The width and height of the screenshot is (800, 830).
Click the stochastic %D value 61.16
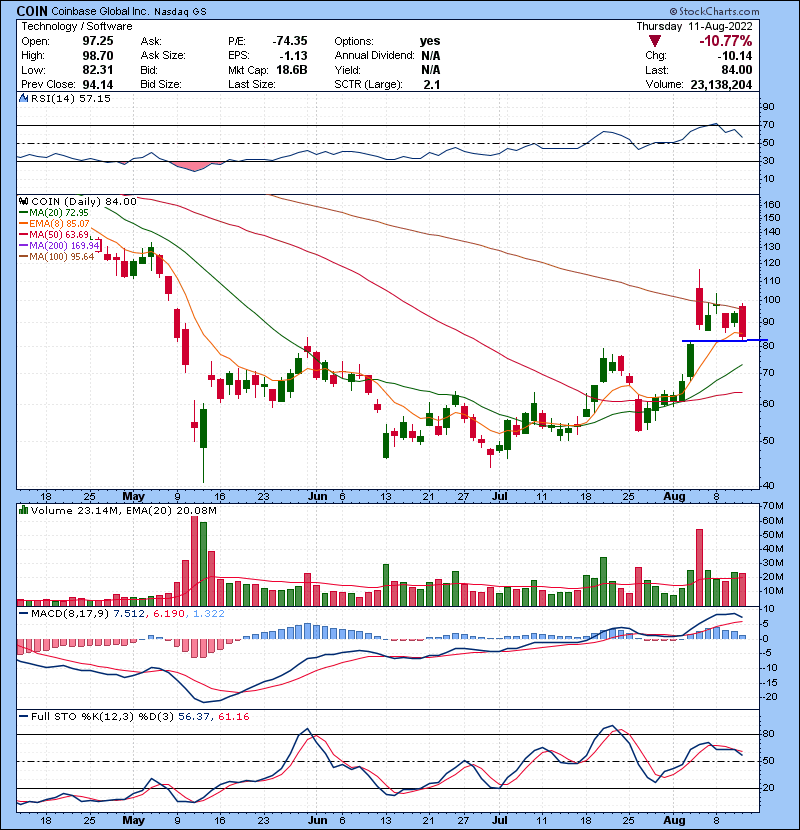click(x=233, y=717)
